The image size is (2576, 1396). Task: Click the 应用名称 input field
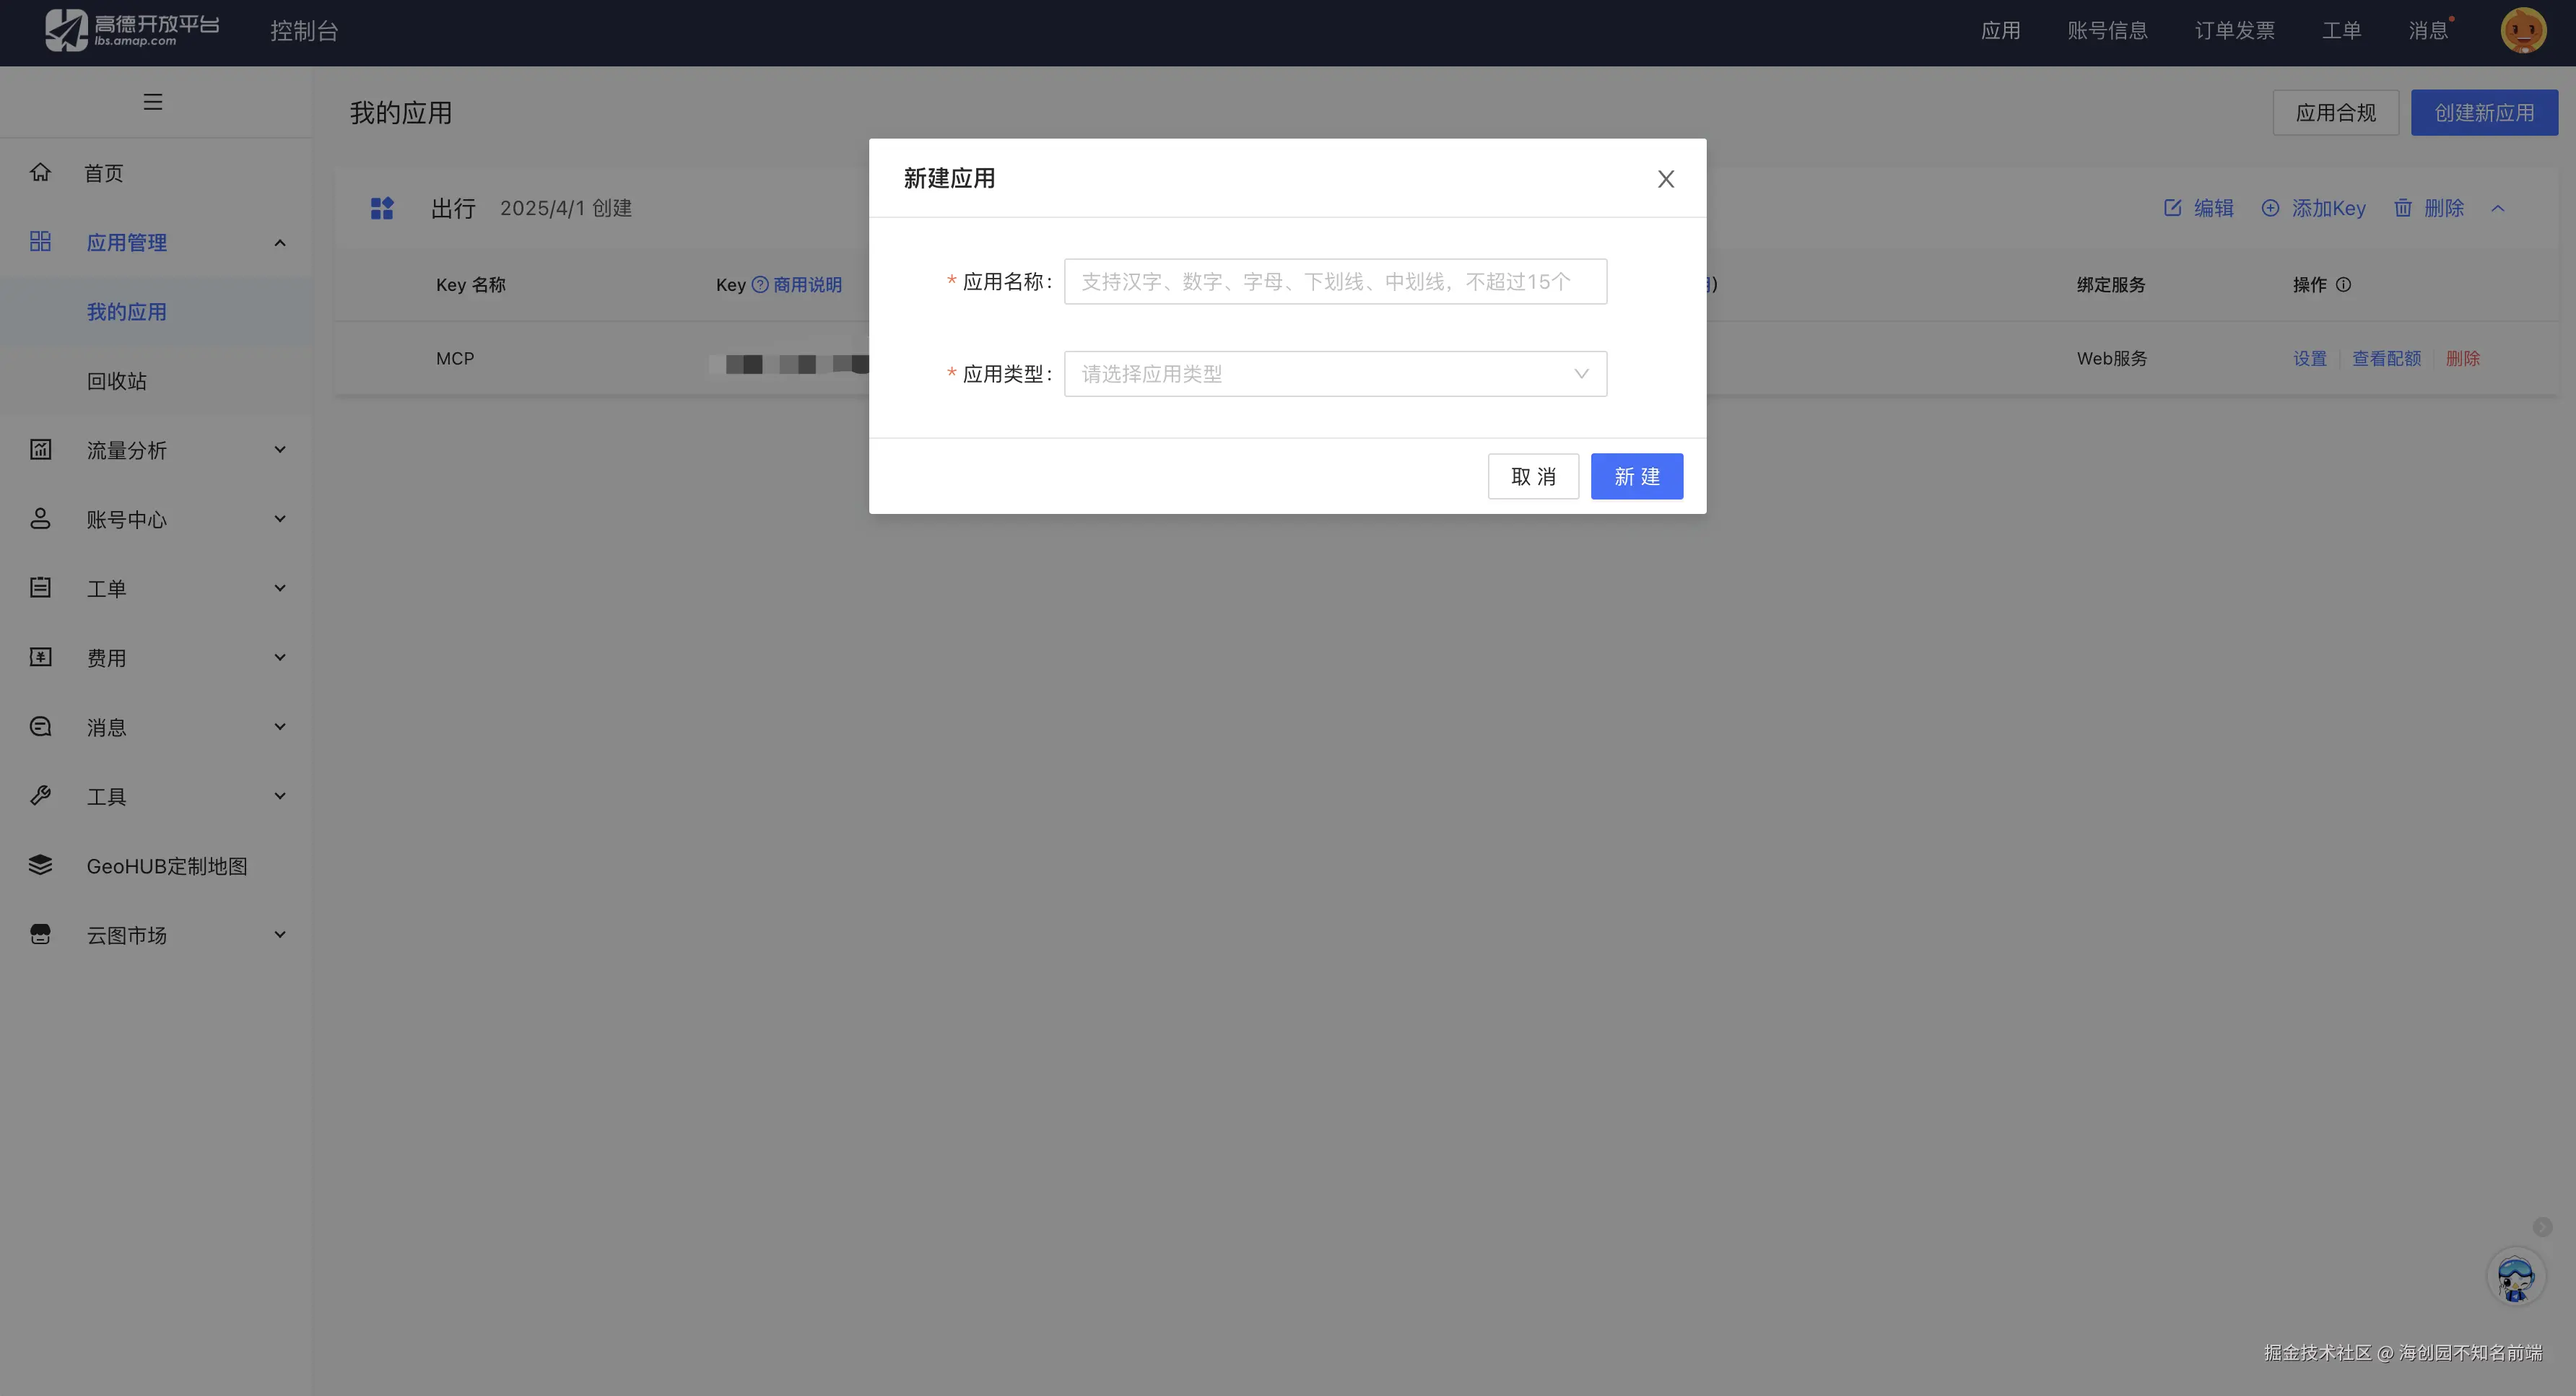click(1335, 282)
